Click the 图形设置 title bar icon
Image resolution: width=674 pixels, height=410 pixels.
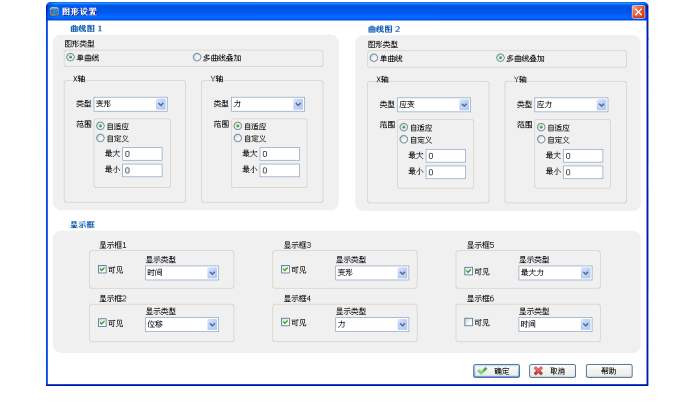(54, 11)
